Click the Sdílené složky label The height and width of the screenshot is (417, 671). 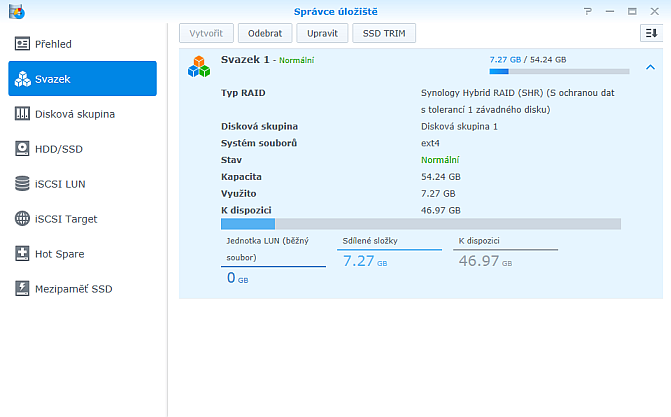(370, 241)
